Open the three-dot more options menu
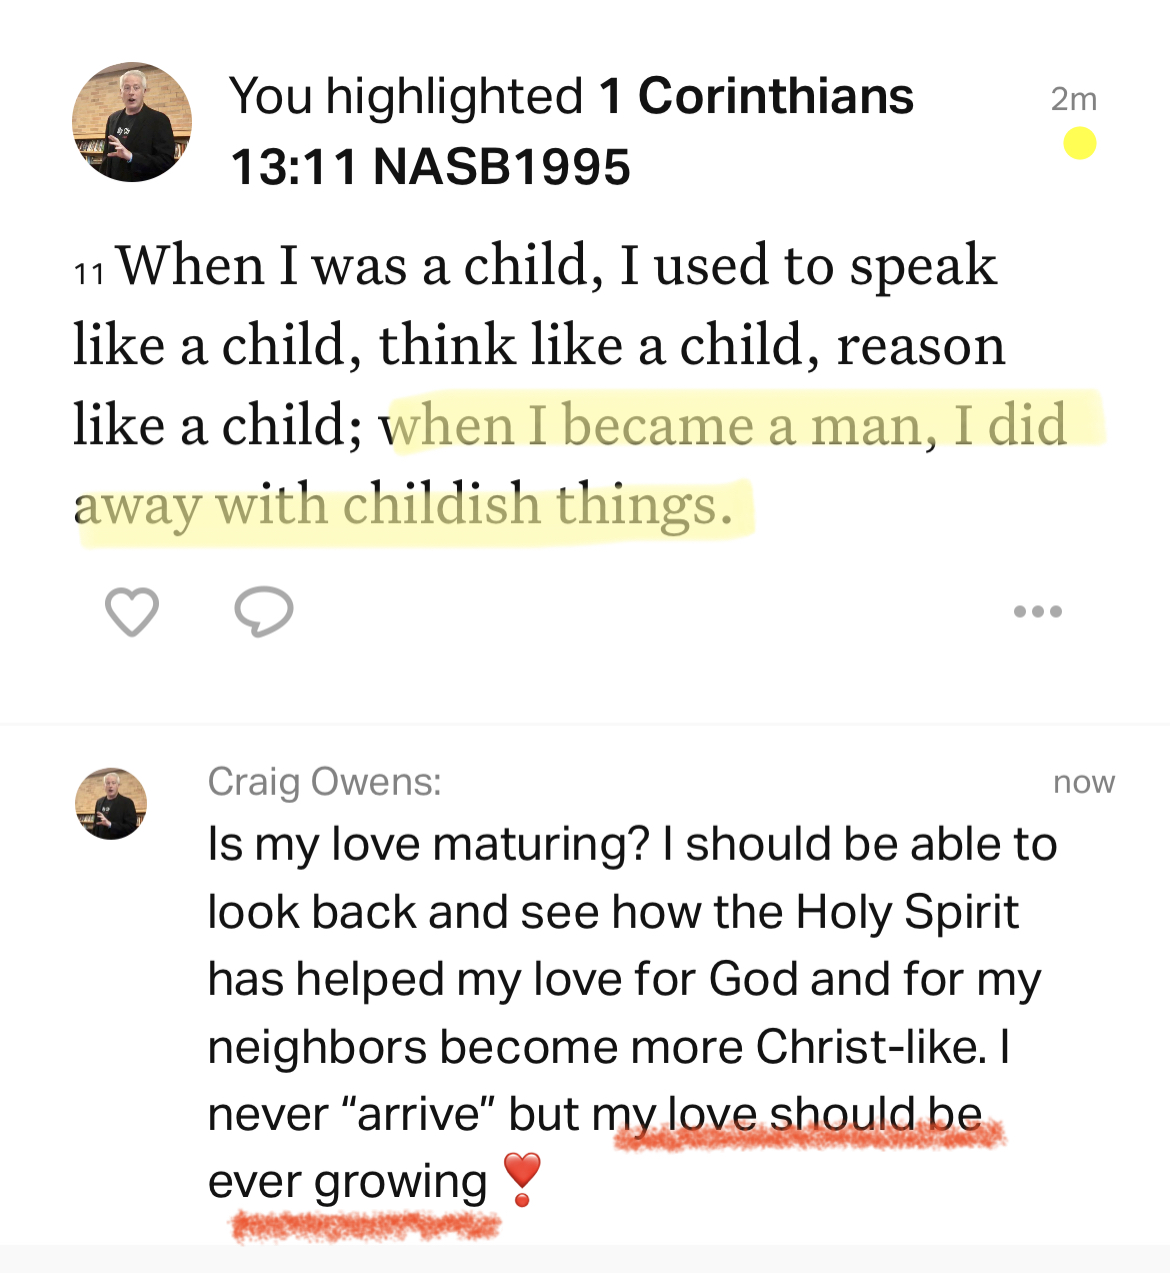This screenshot has height=1273, width=1170. (1037, 611)
